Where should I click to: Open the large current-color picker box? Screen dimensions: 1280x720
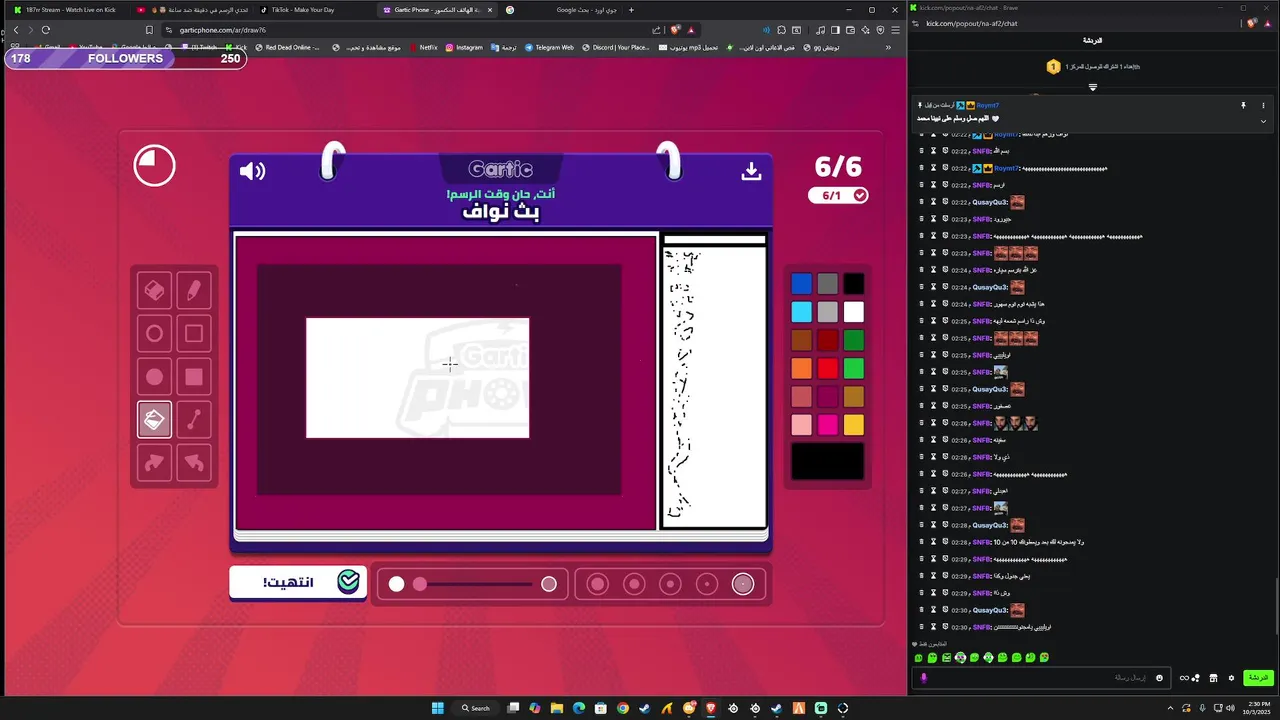(827, 462)
